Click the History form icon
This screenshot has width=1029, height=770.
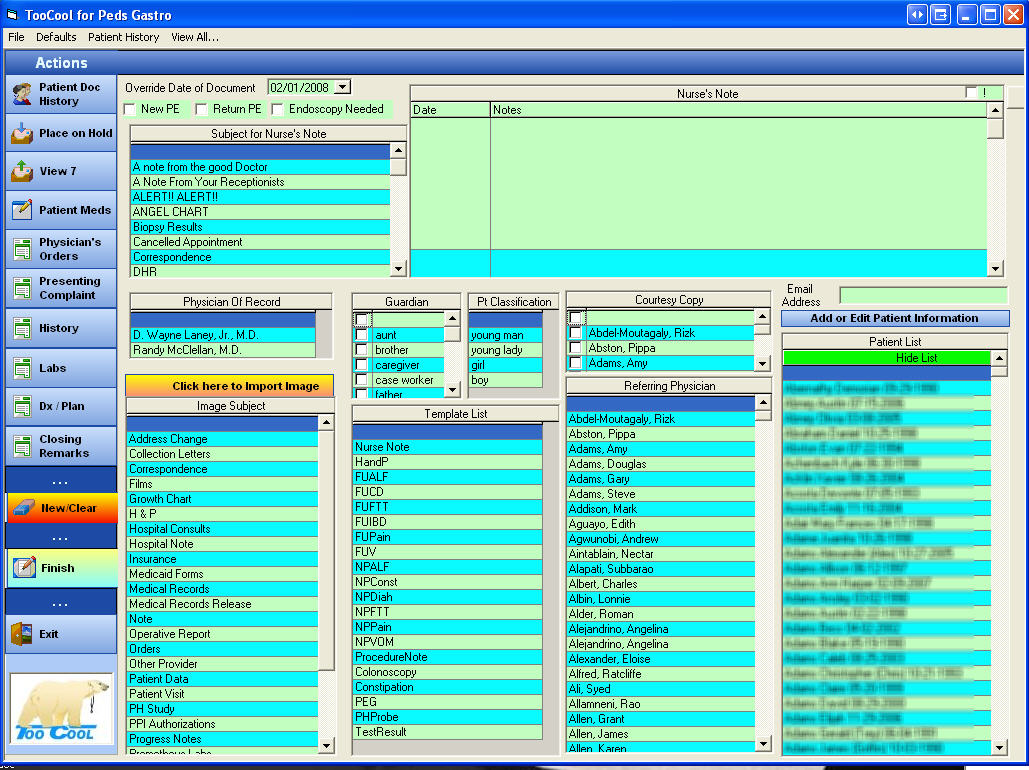[22, 328]
